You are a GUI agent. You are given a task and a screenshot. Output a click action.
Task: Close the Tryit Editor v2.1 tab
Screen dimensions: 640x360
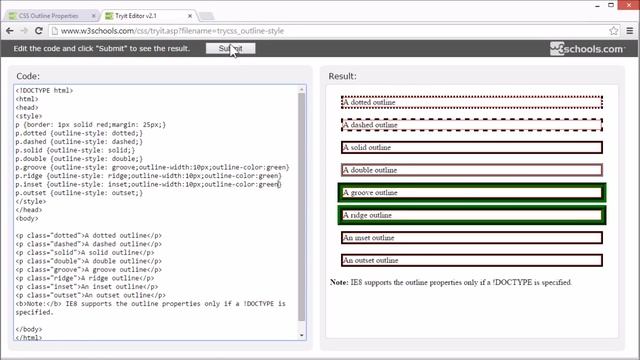(x=190, y=16)
